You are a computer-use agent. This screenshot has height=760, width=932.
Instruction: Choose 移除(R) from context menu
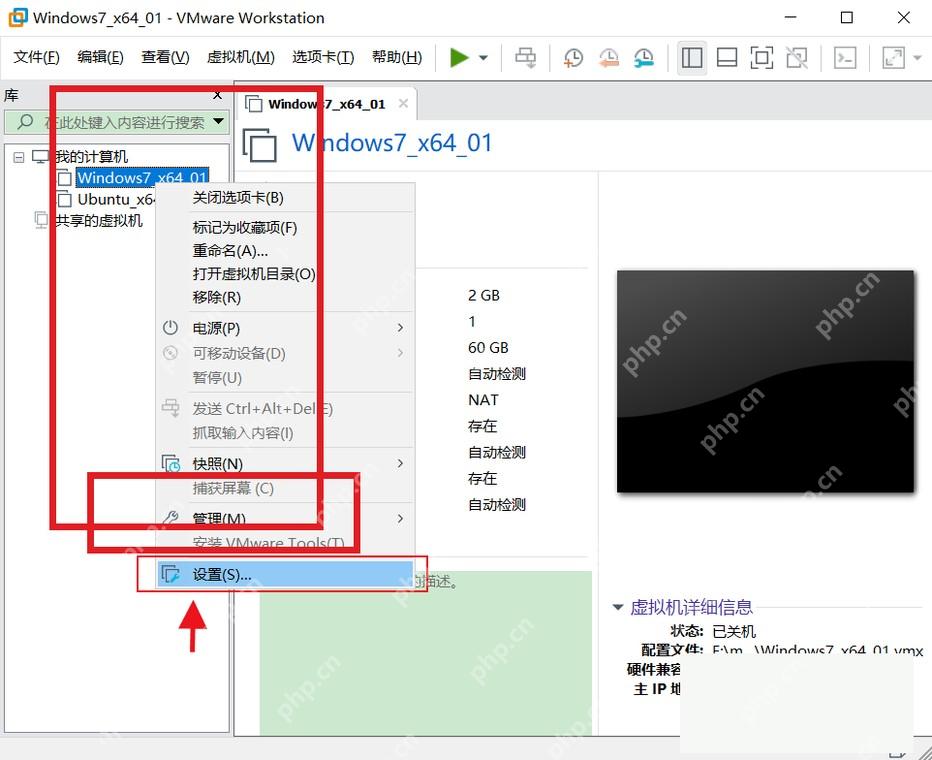point(285,297)
